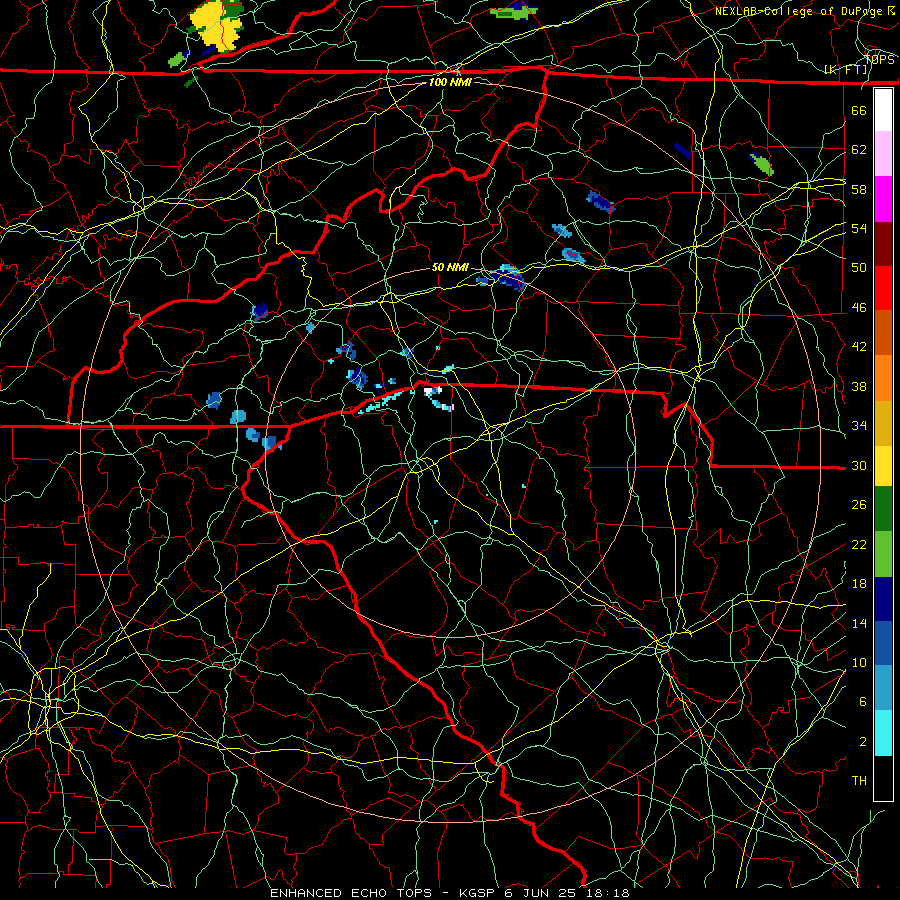The height and width of the screenshot is (900, 900).
Task: Select the dark green scale swatch
Action: coord(883,509)
